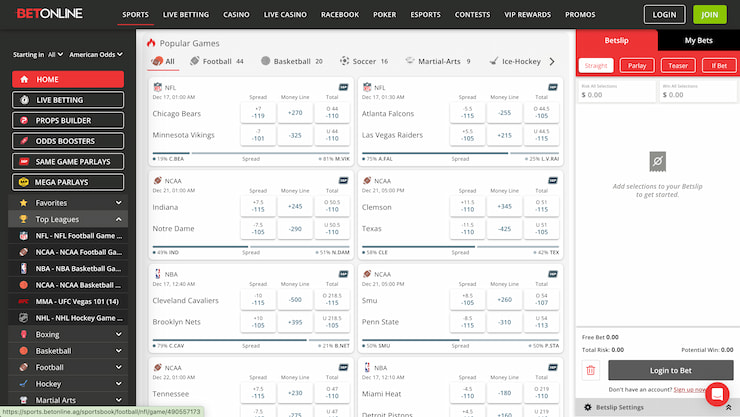Open the My Bets tab
740x417 pixels.
pos(698,40)
